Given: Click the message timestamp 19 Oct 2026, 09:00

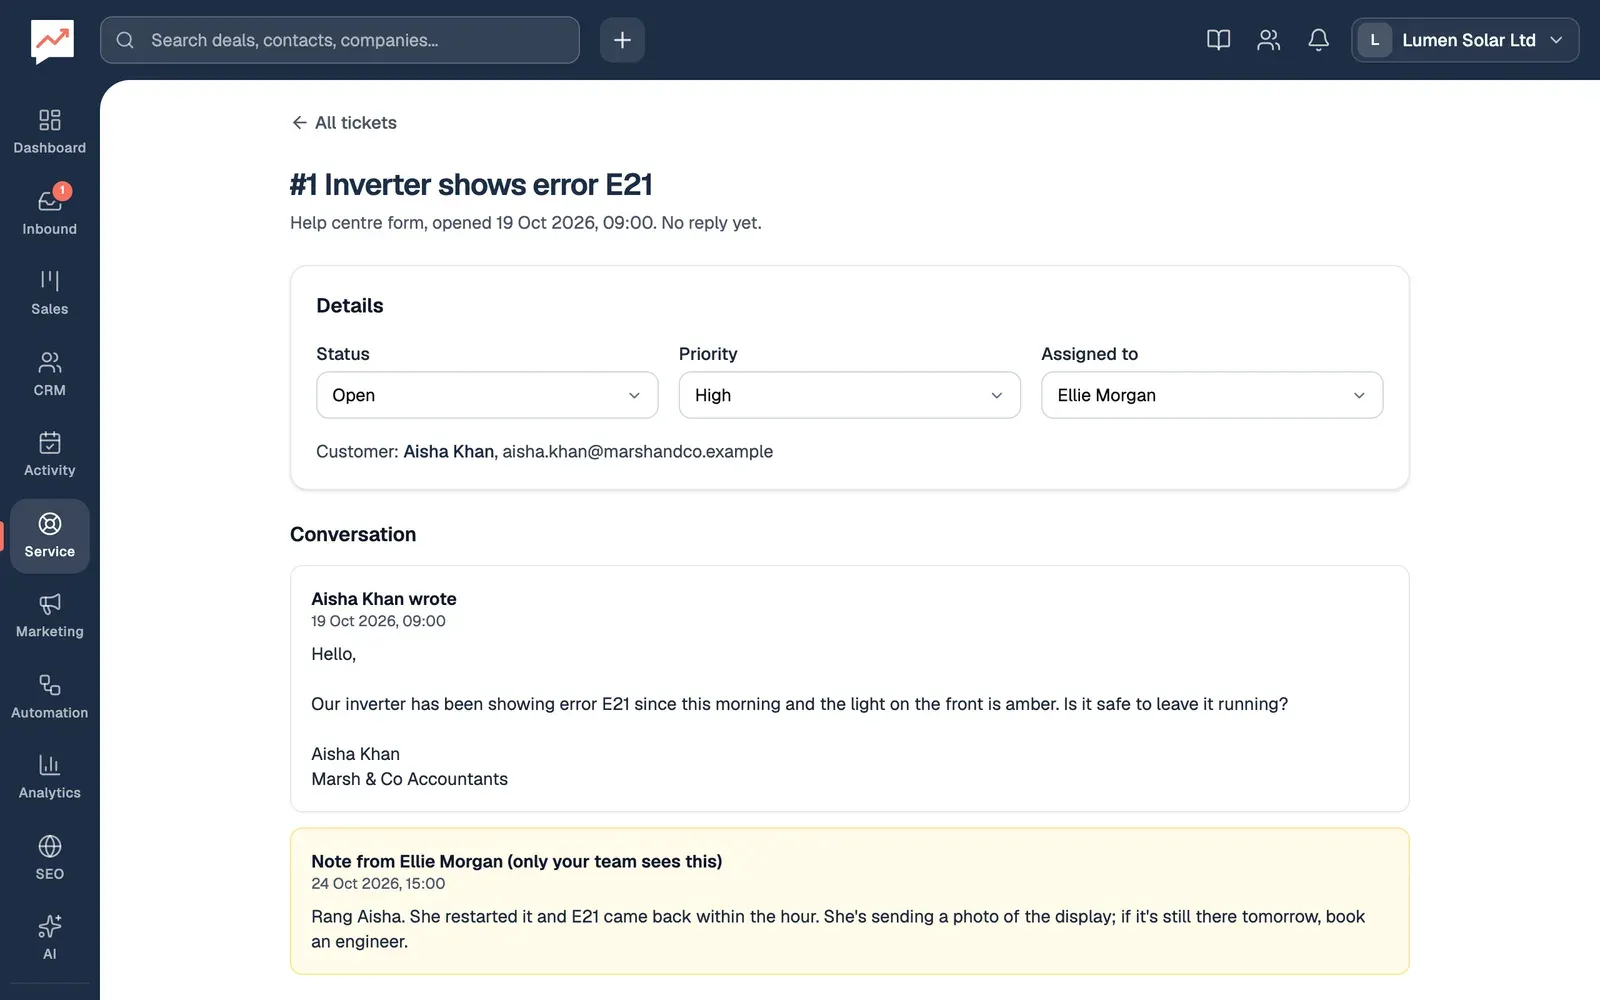Looking at the screenshot, I should pos(378,621).
